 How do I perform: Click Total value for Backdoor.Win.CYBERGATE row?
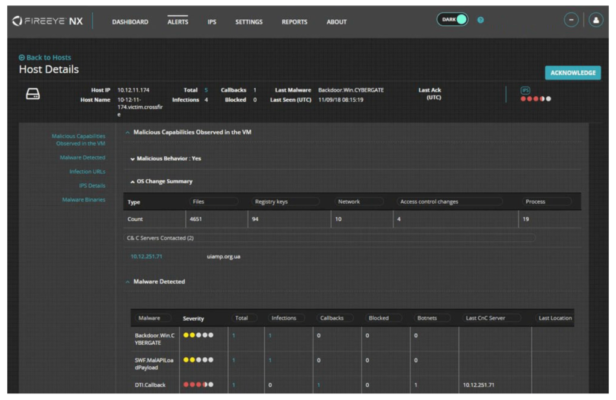[x=234, y=336]
